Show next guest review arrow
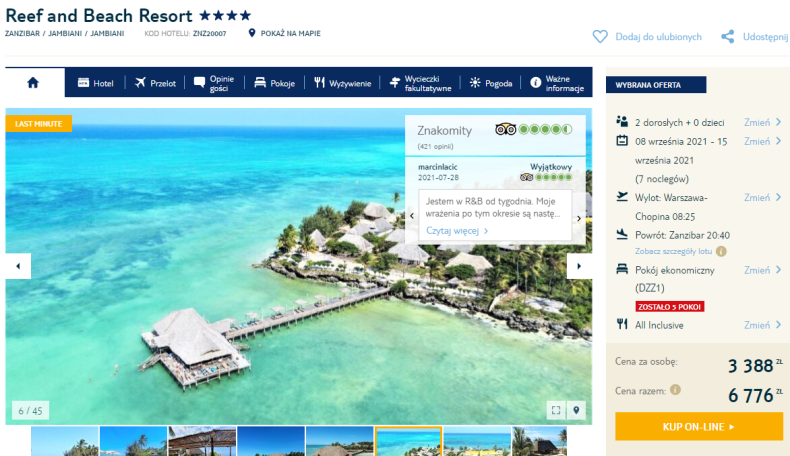790x456 pixels. pyautogui.click(x=579, y=218)
